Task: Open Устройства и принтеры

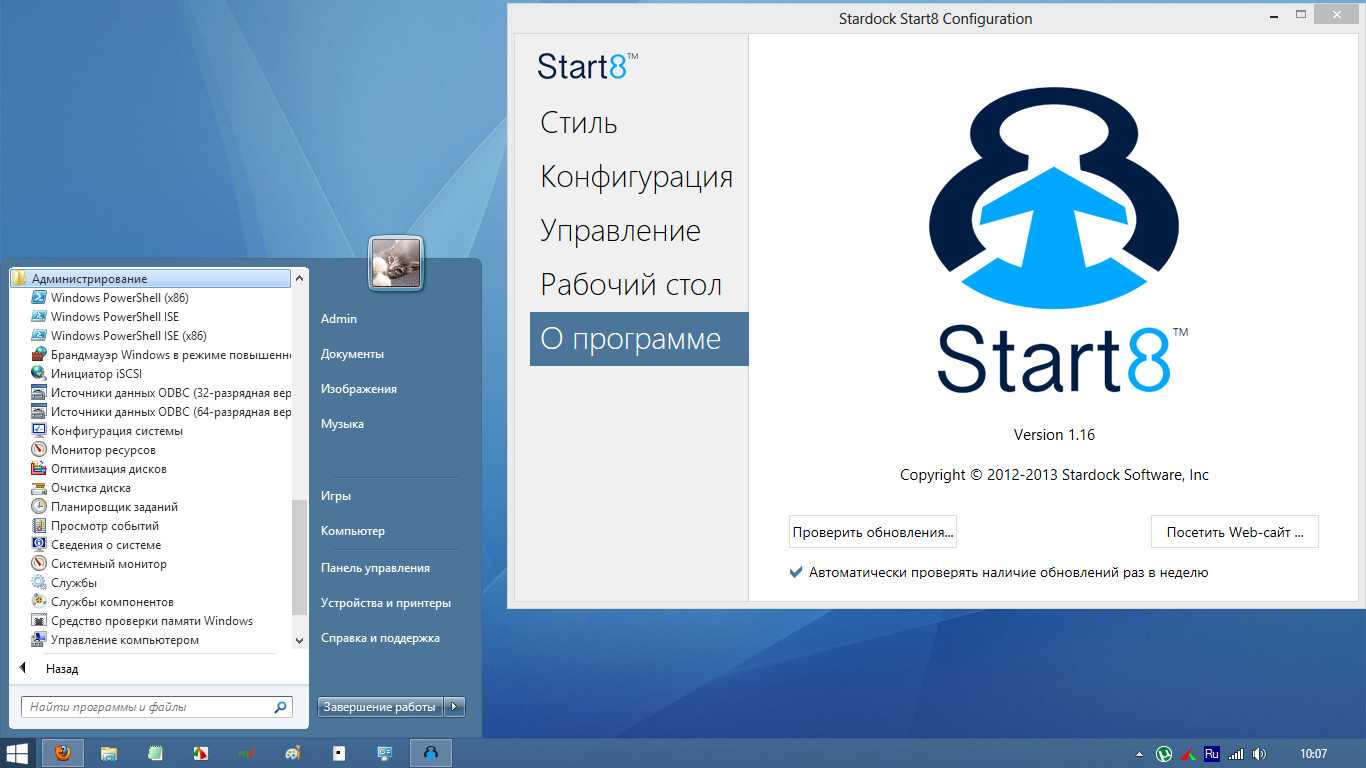Action: pyautogui.click(x=386, y=603)
